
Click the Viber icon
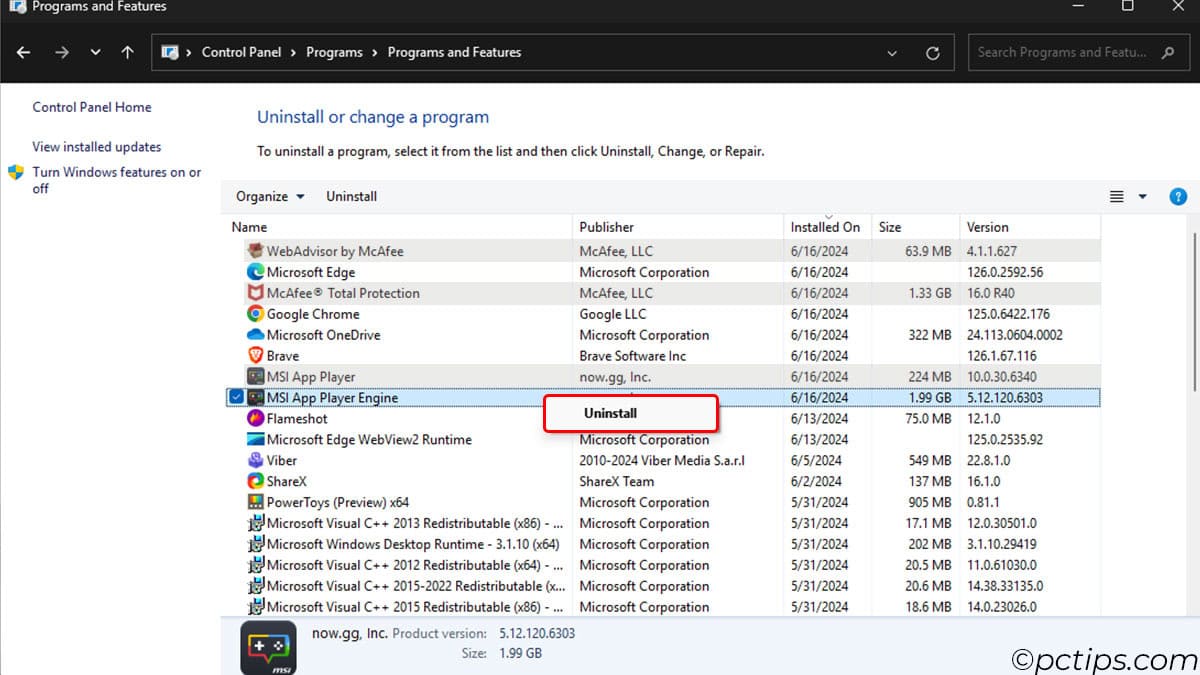(254, 460)
